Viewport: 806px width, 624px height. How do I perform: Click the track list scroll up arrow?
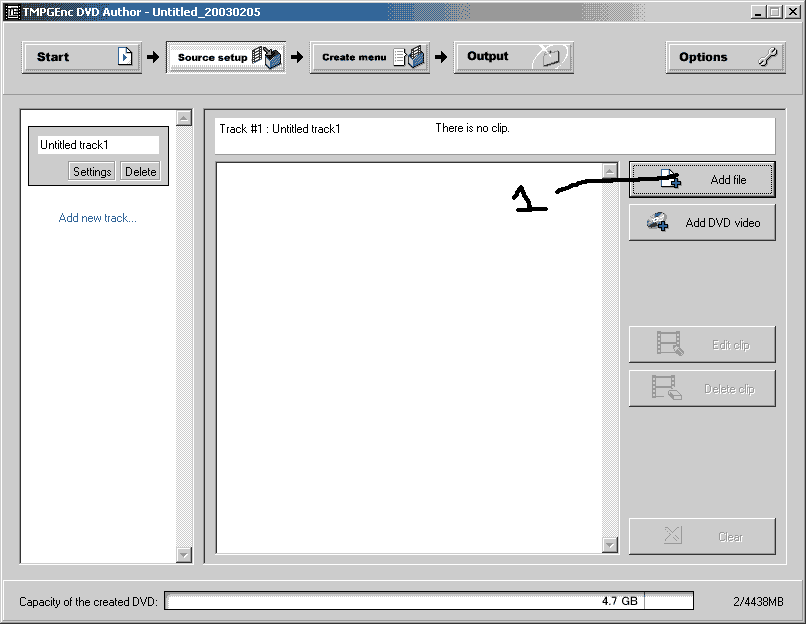coord(184,118)
